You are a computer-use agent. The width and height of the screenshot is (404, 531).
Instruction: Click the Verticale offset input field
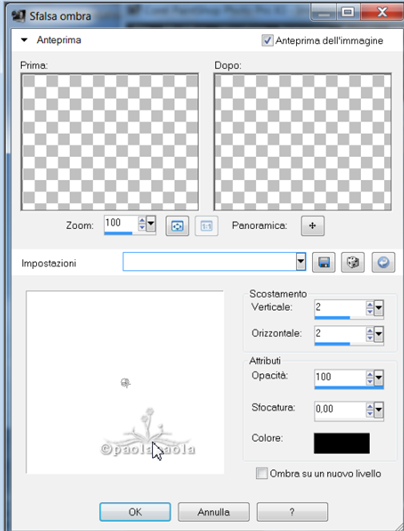[340, 308]
